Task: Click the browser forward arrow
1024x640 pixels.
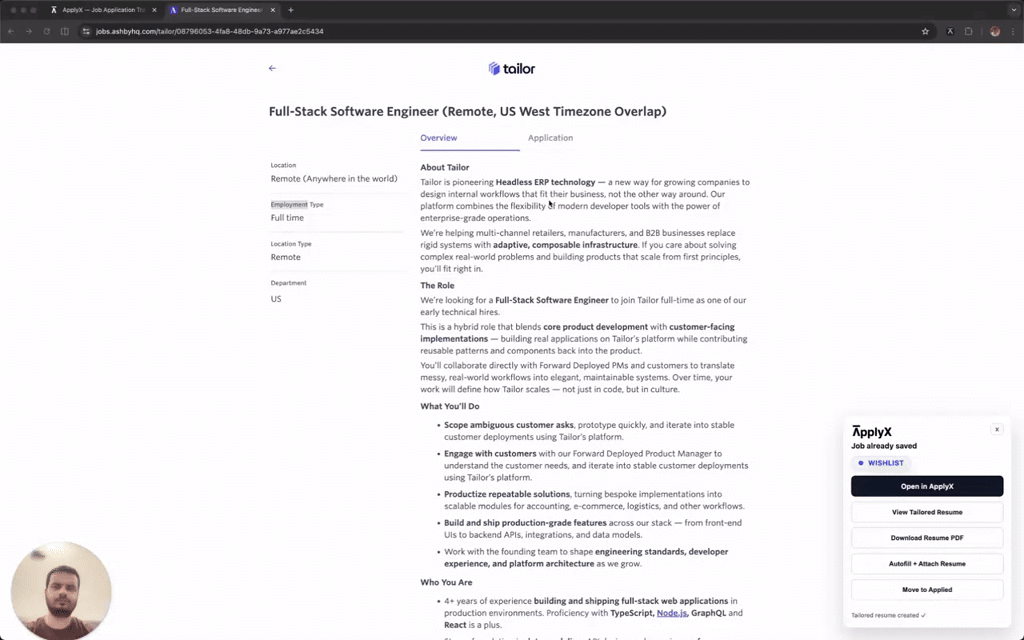Action: coord(29,31)
